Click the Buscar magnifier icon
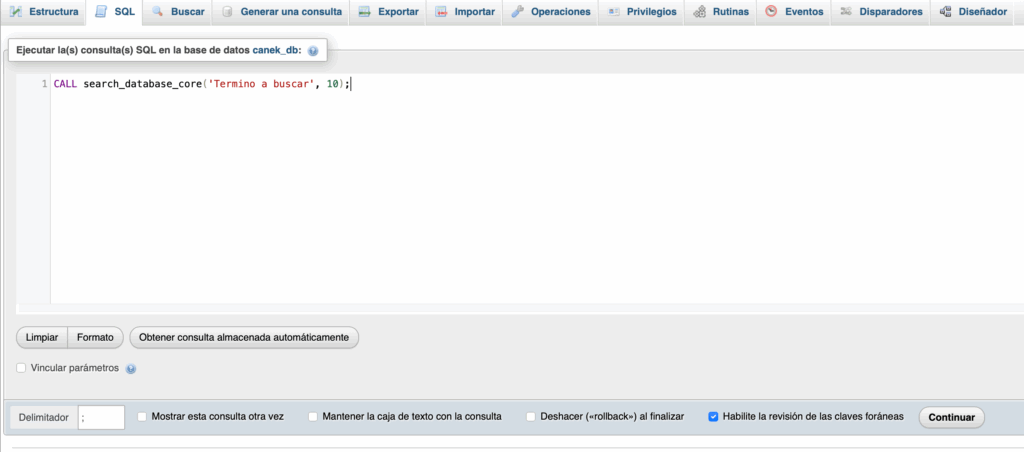This screenshot has height=452, width=1024. 157,12
